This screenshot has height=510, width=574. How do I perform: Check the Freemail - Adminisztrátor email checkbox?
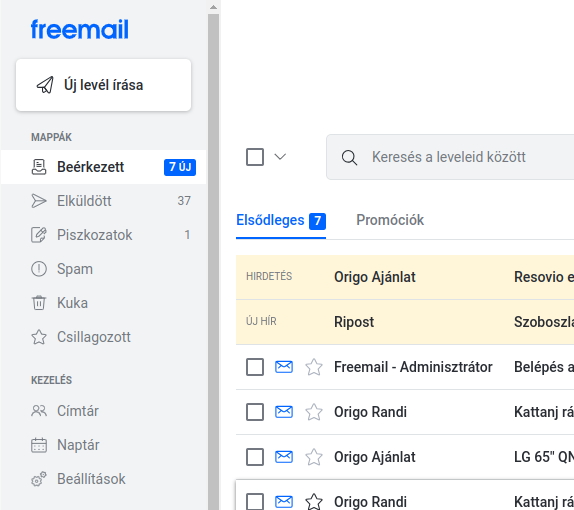255,367
